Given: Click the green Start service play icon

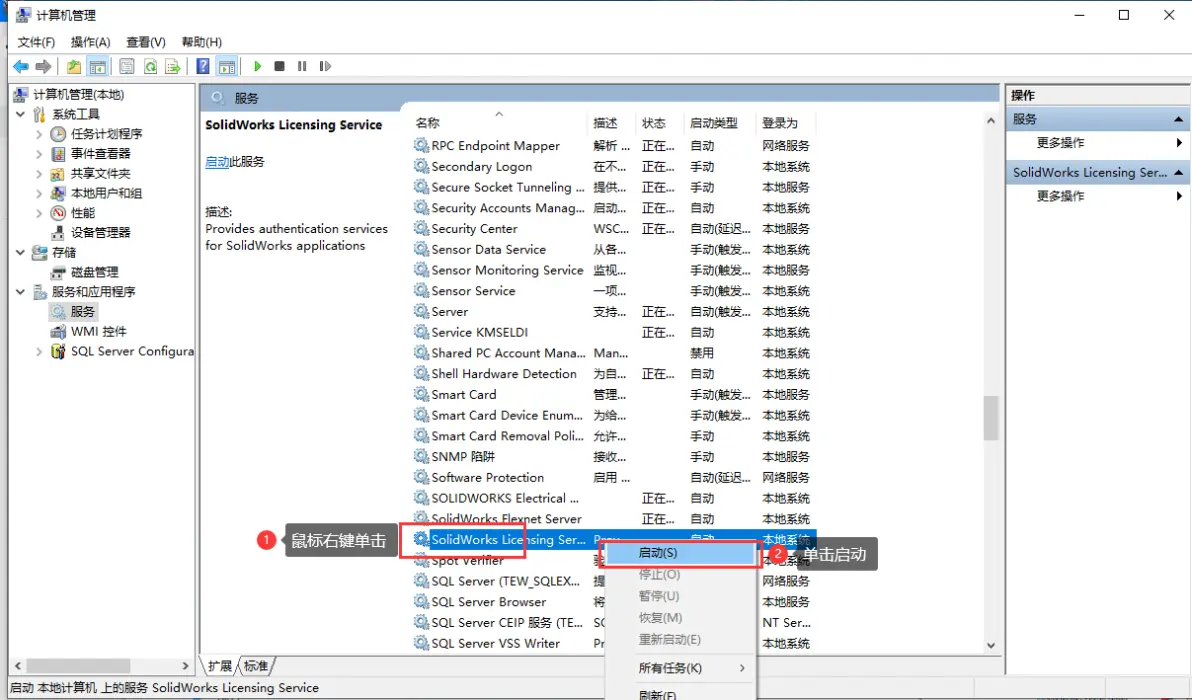Looking at the screenshot, I should point(258,67).
